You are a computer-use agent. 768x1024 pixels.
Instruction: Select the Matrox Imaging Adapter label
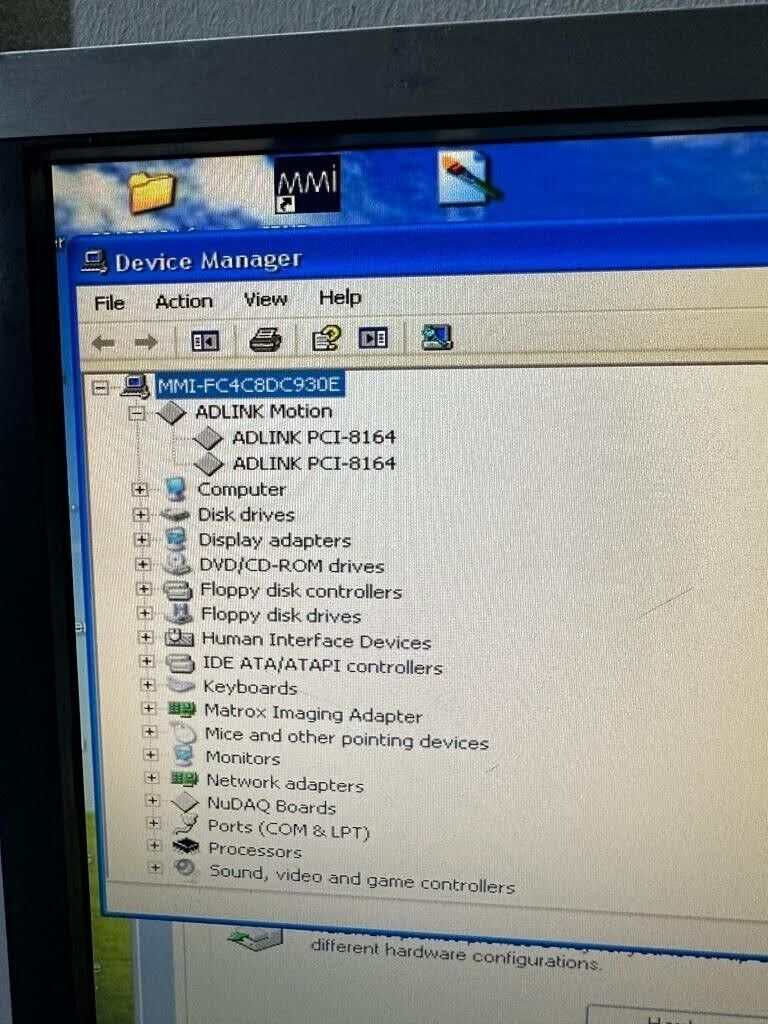pos(313,713)
